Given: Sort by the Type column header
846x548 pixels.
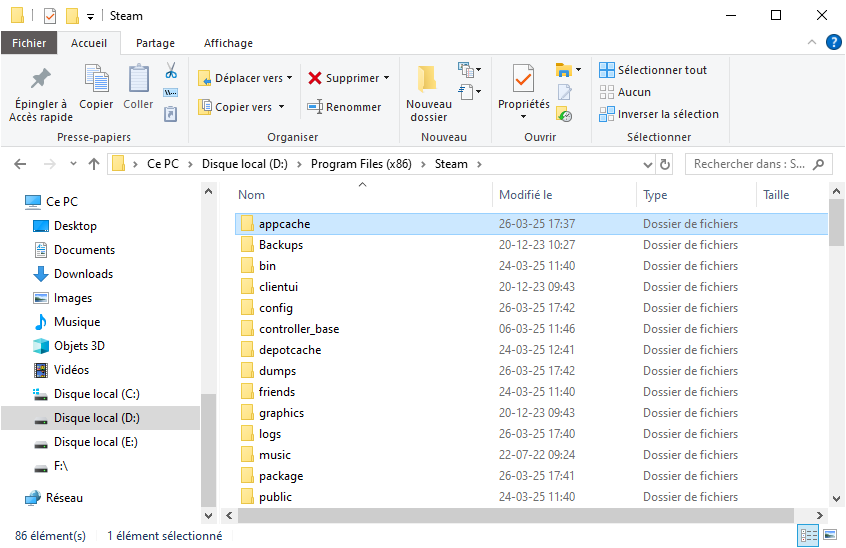Looking at the screenshot, I should coord(696,195).
